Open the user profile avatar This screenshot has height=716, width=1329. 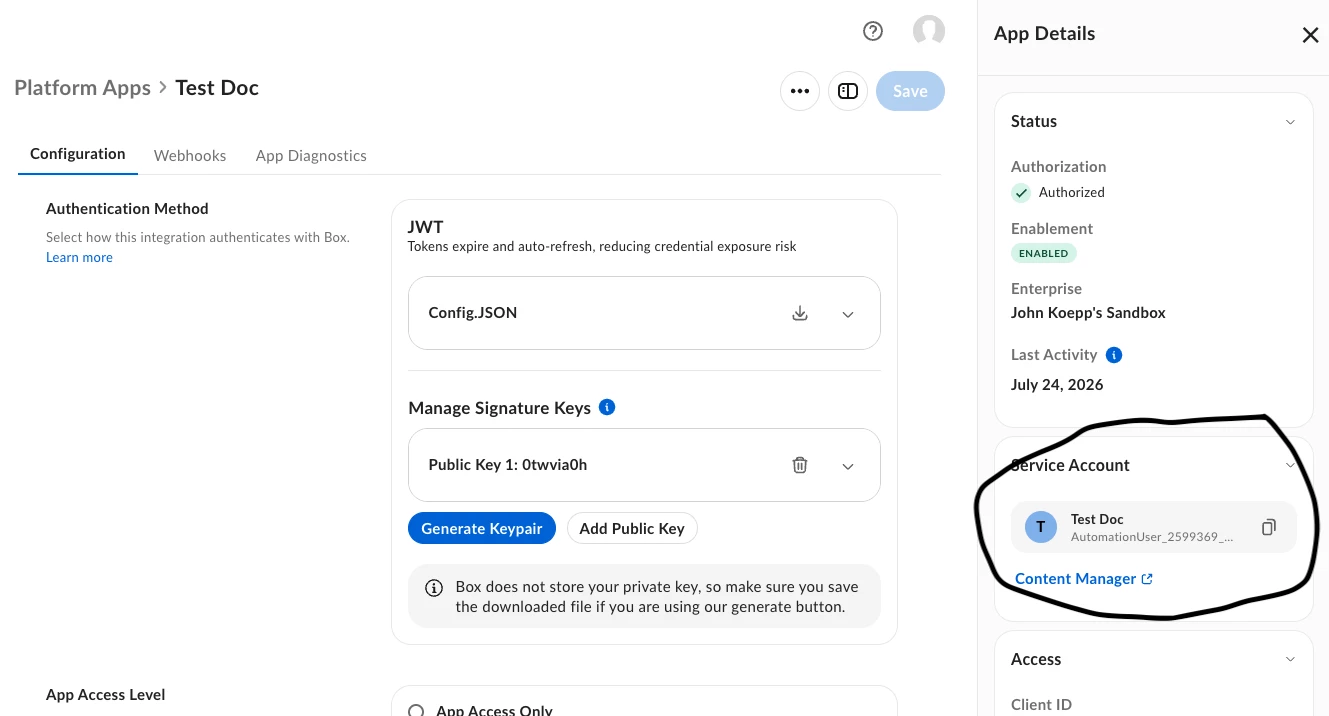(x=929, y=31)
